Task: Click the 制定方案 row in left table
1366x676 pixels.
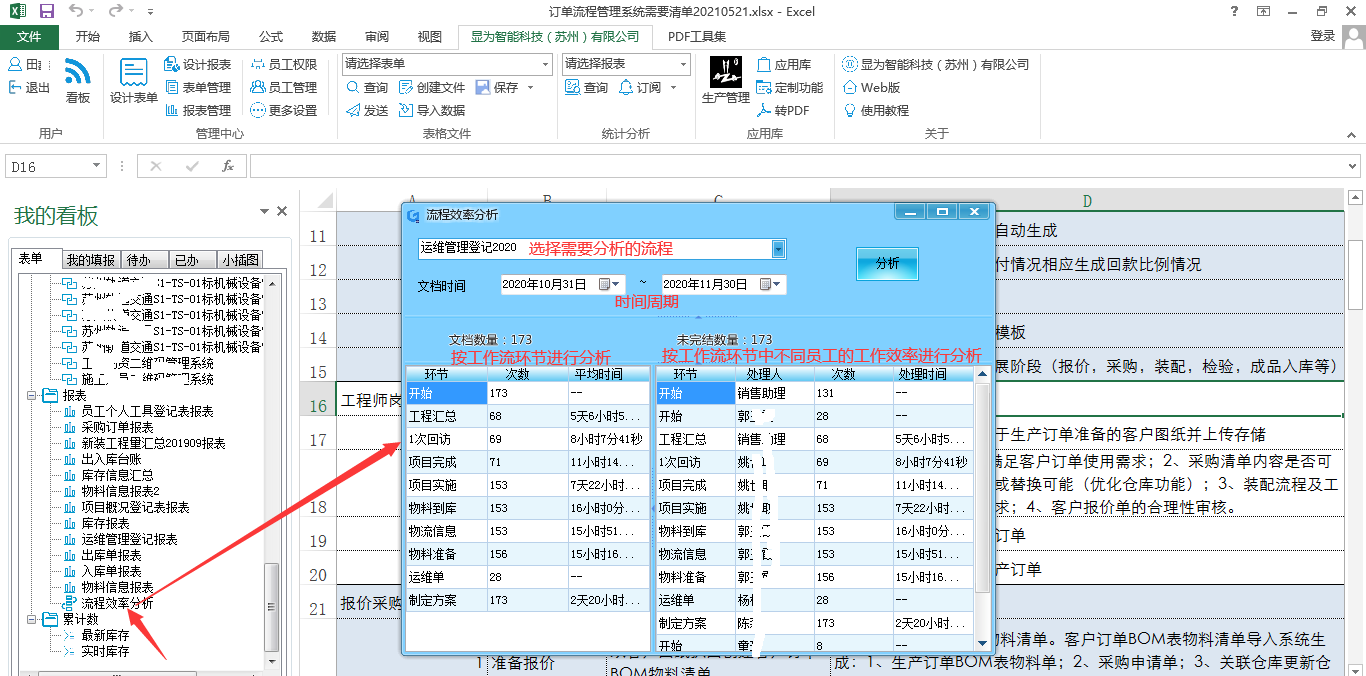Action: pyautogui.click(x=527, y=600)
